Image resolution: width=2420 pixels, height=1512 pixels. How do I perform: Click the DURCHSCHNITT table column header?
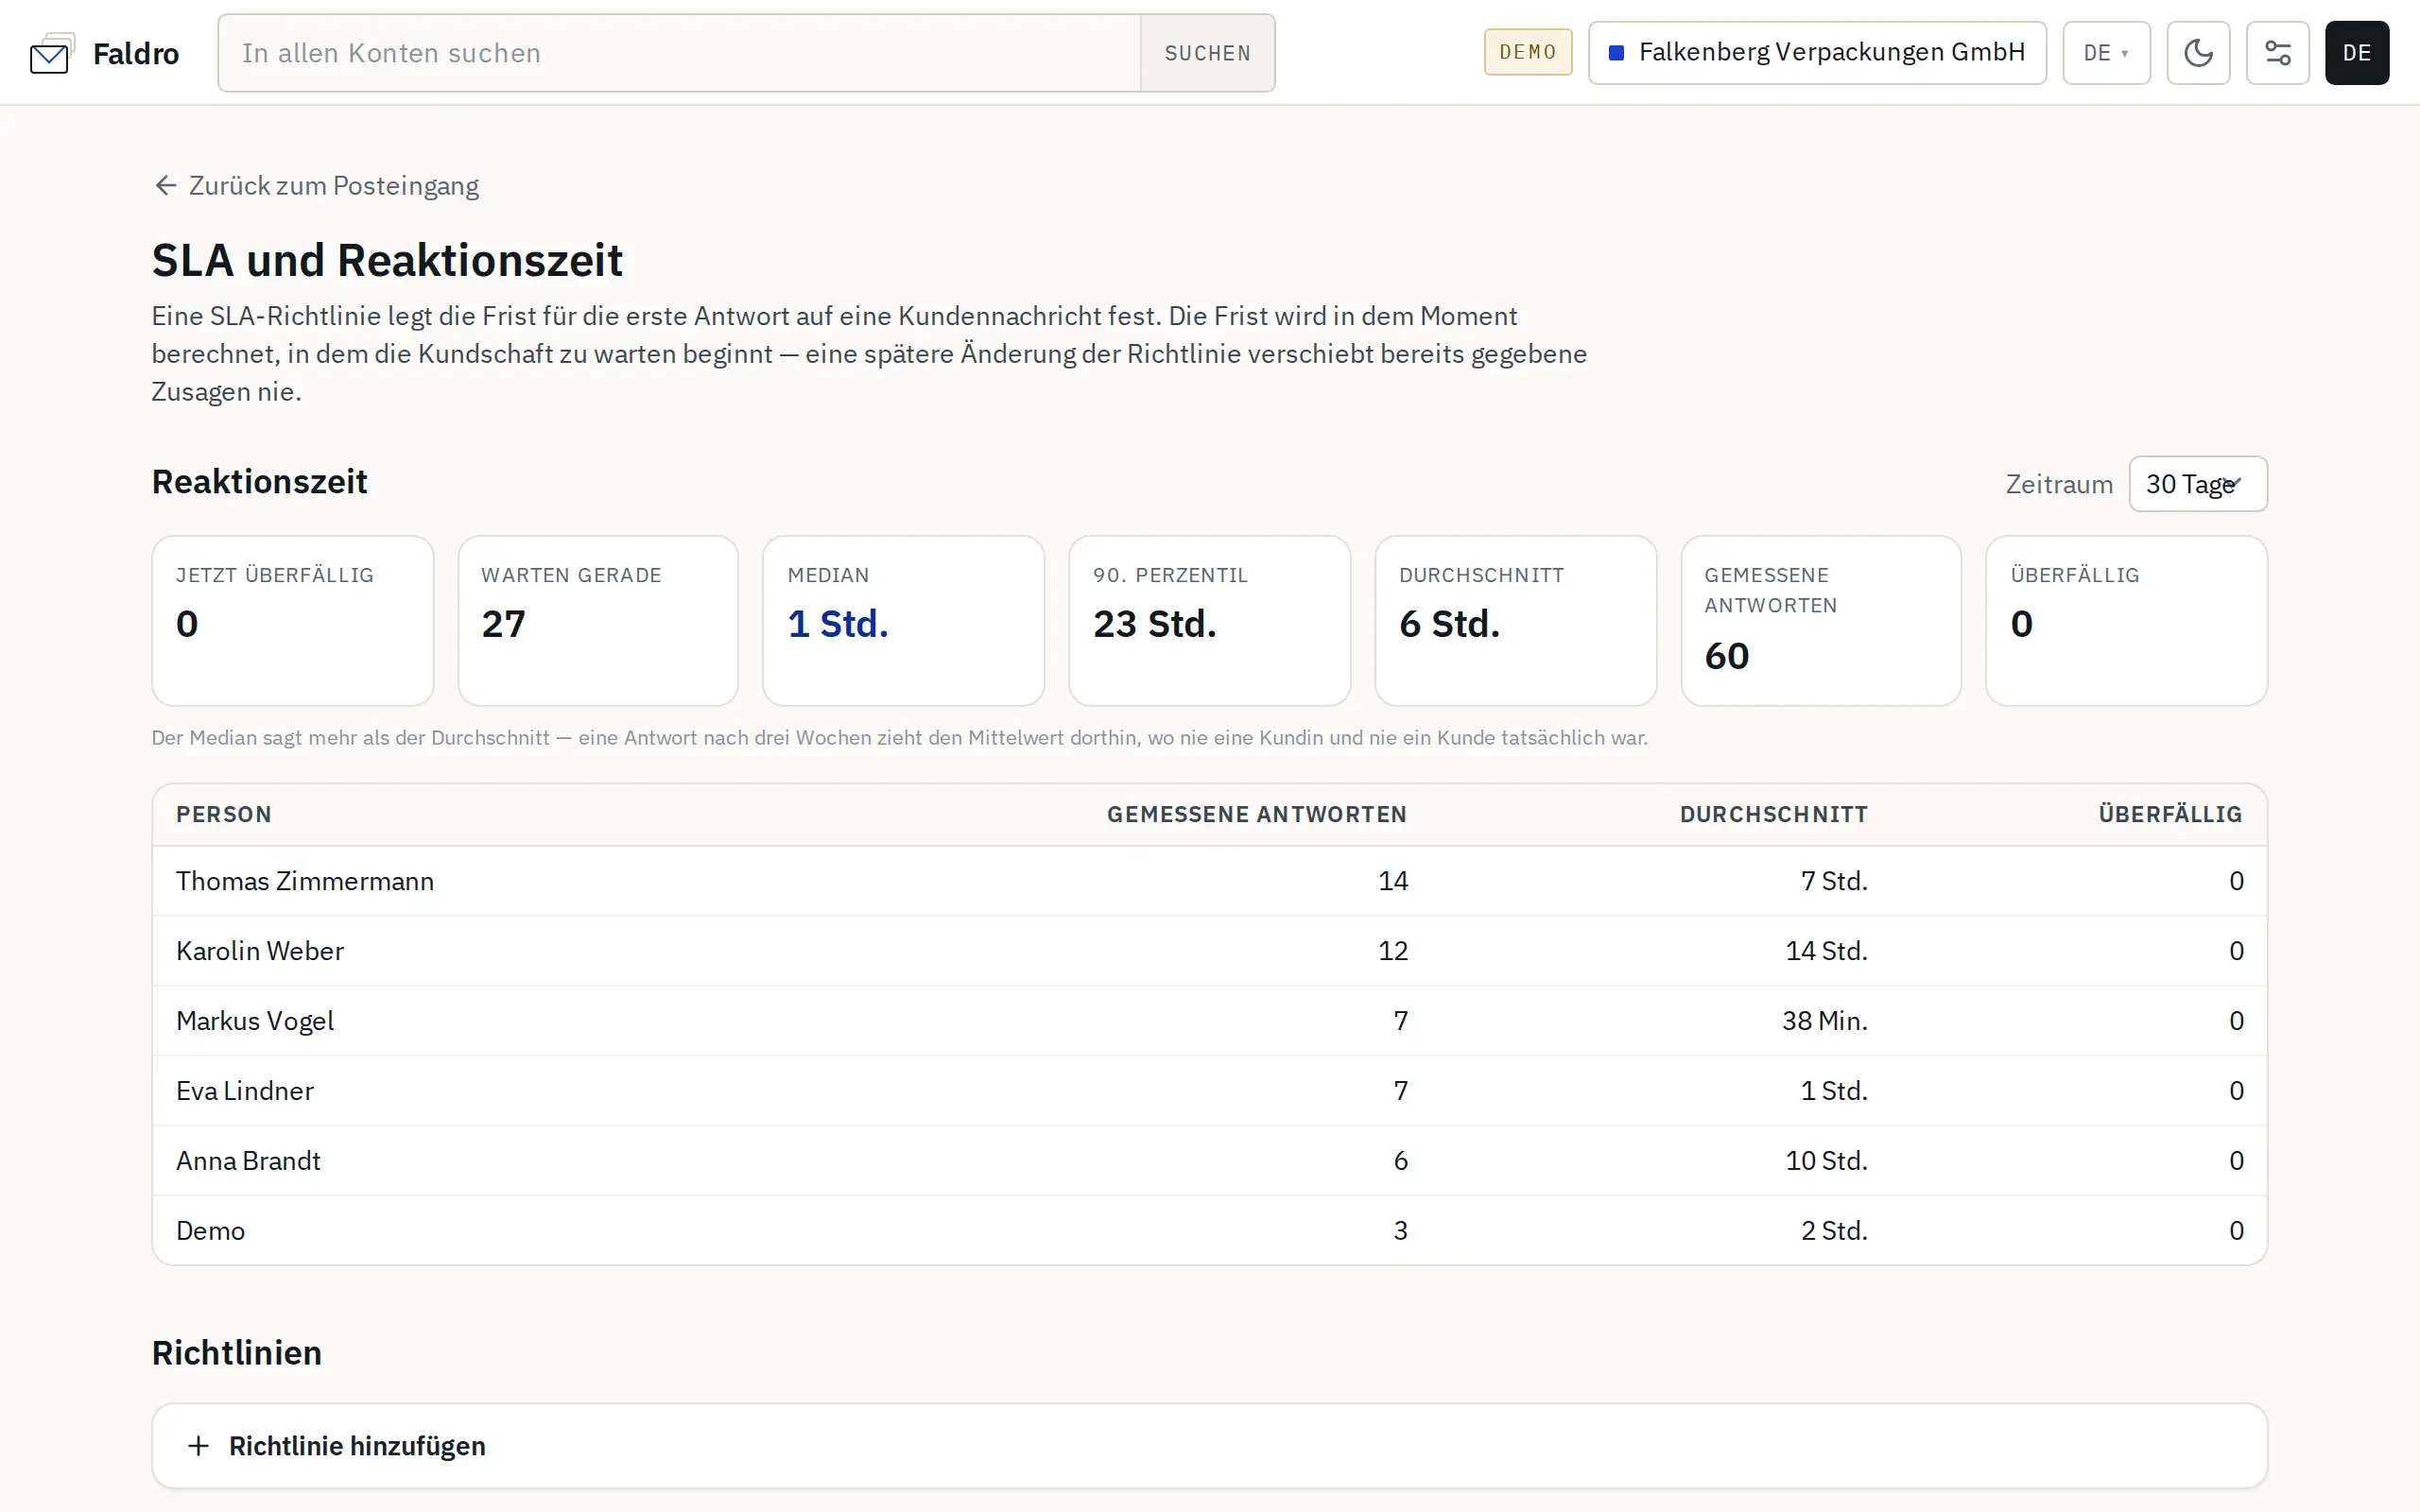[1773, 814]
